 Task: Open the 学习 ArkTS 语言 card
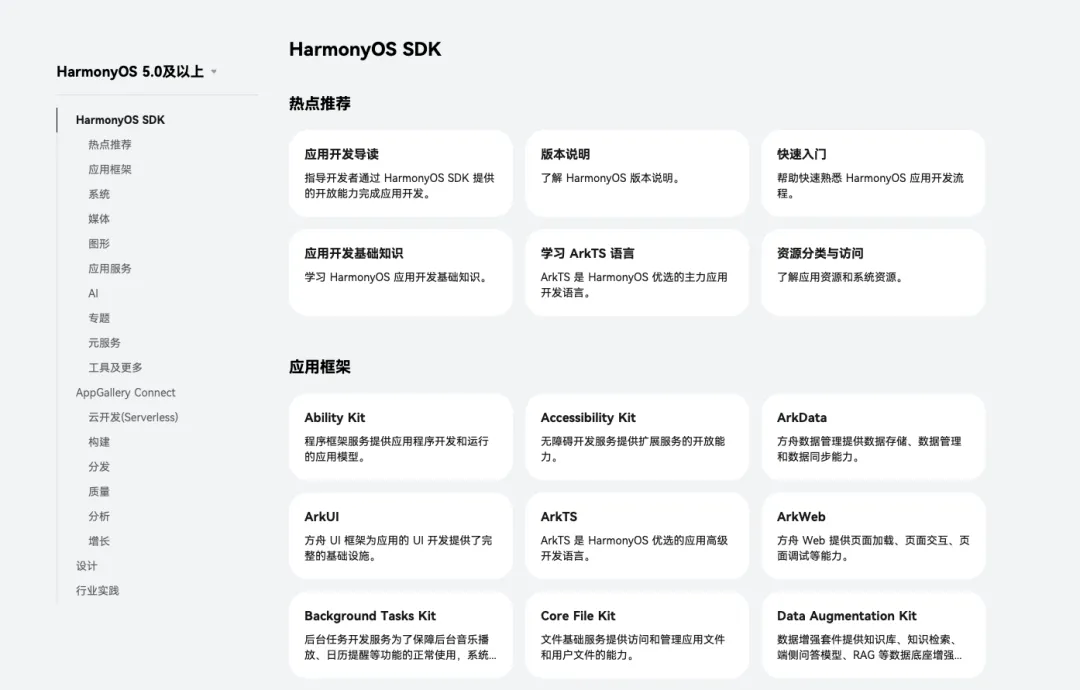point(637,273)
